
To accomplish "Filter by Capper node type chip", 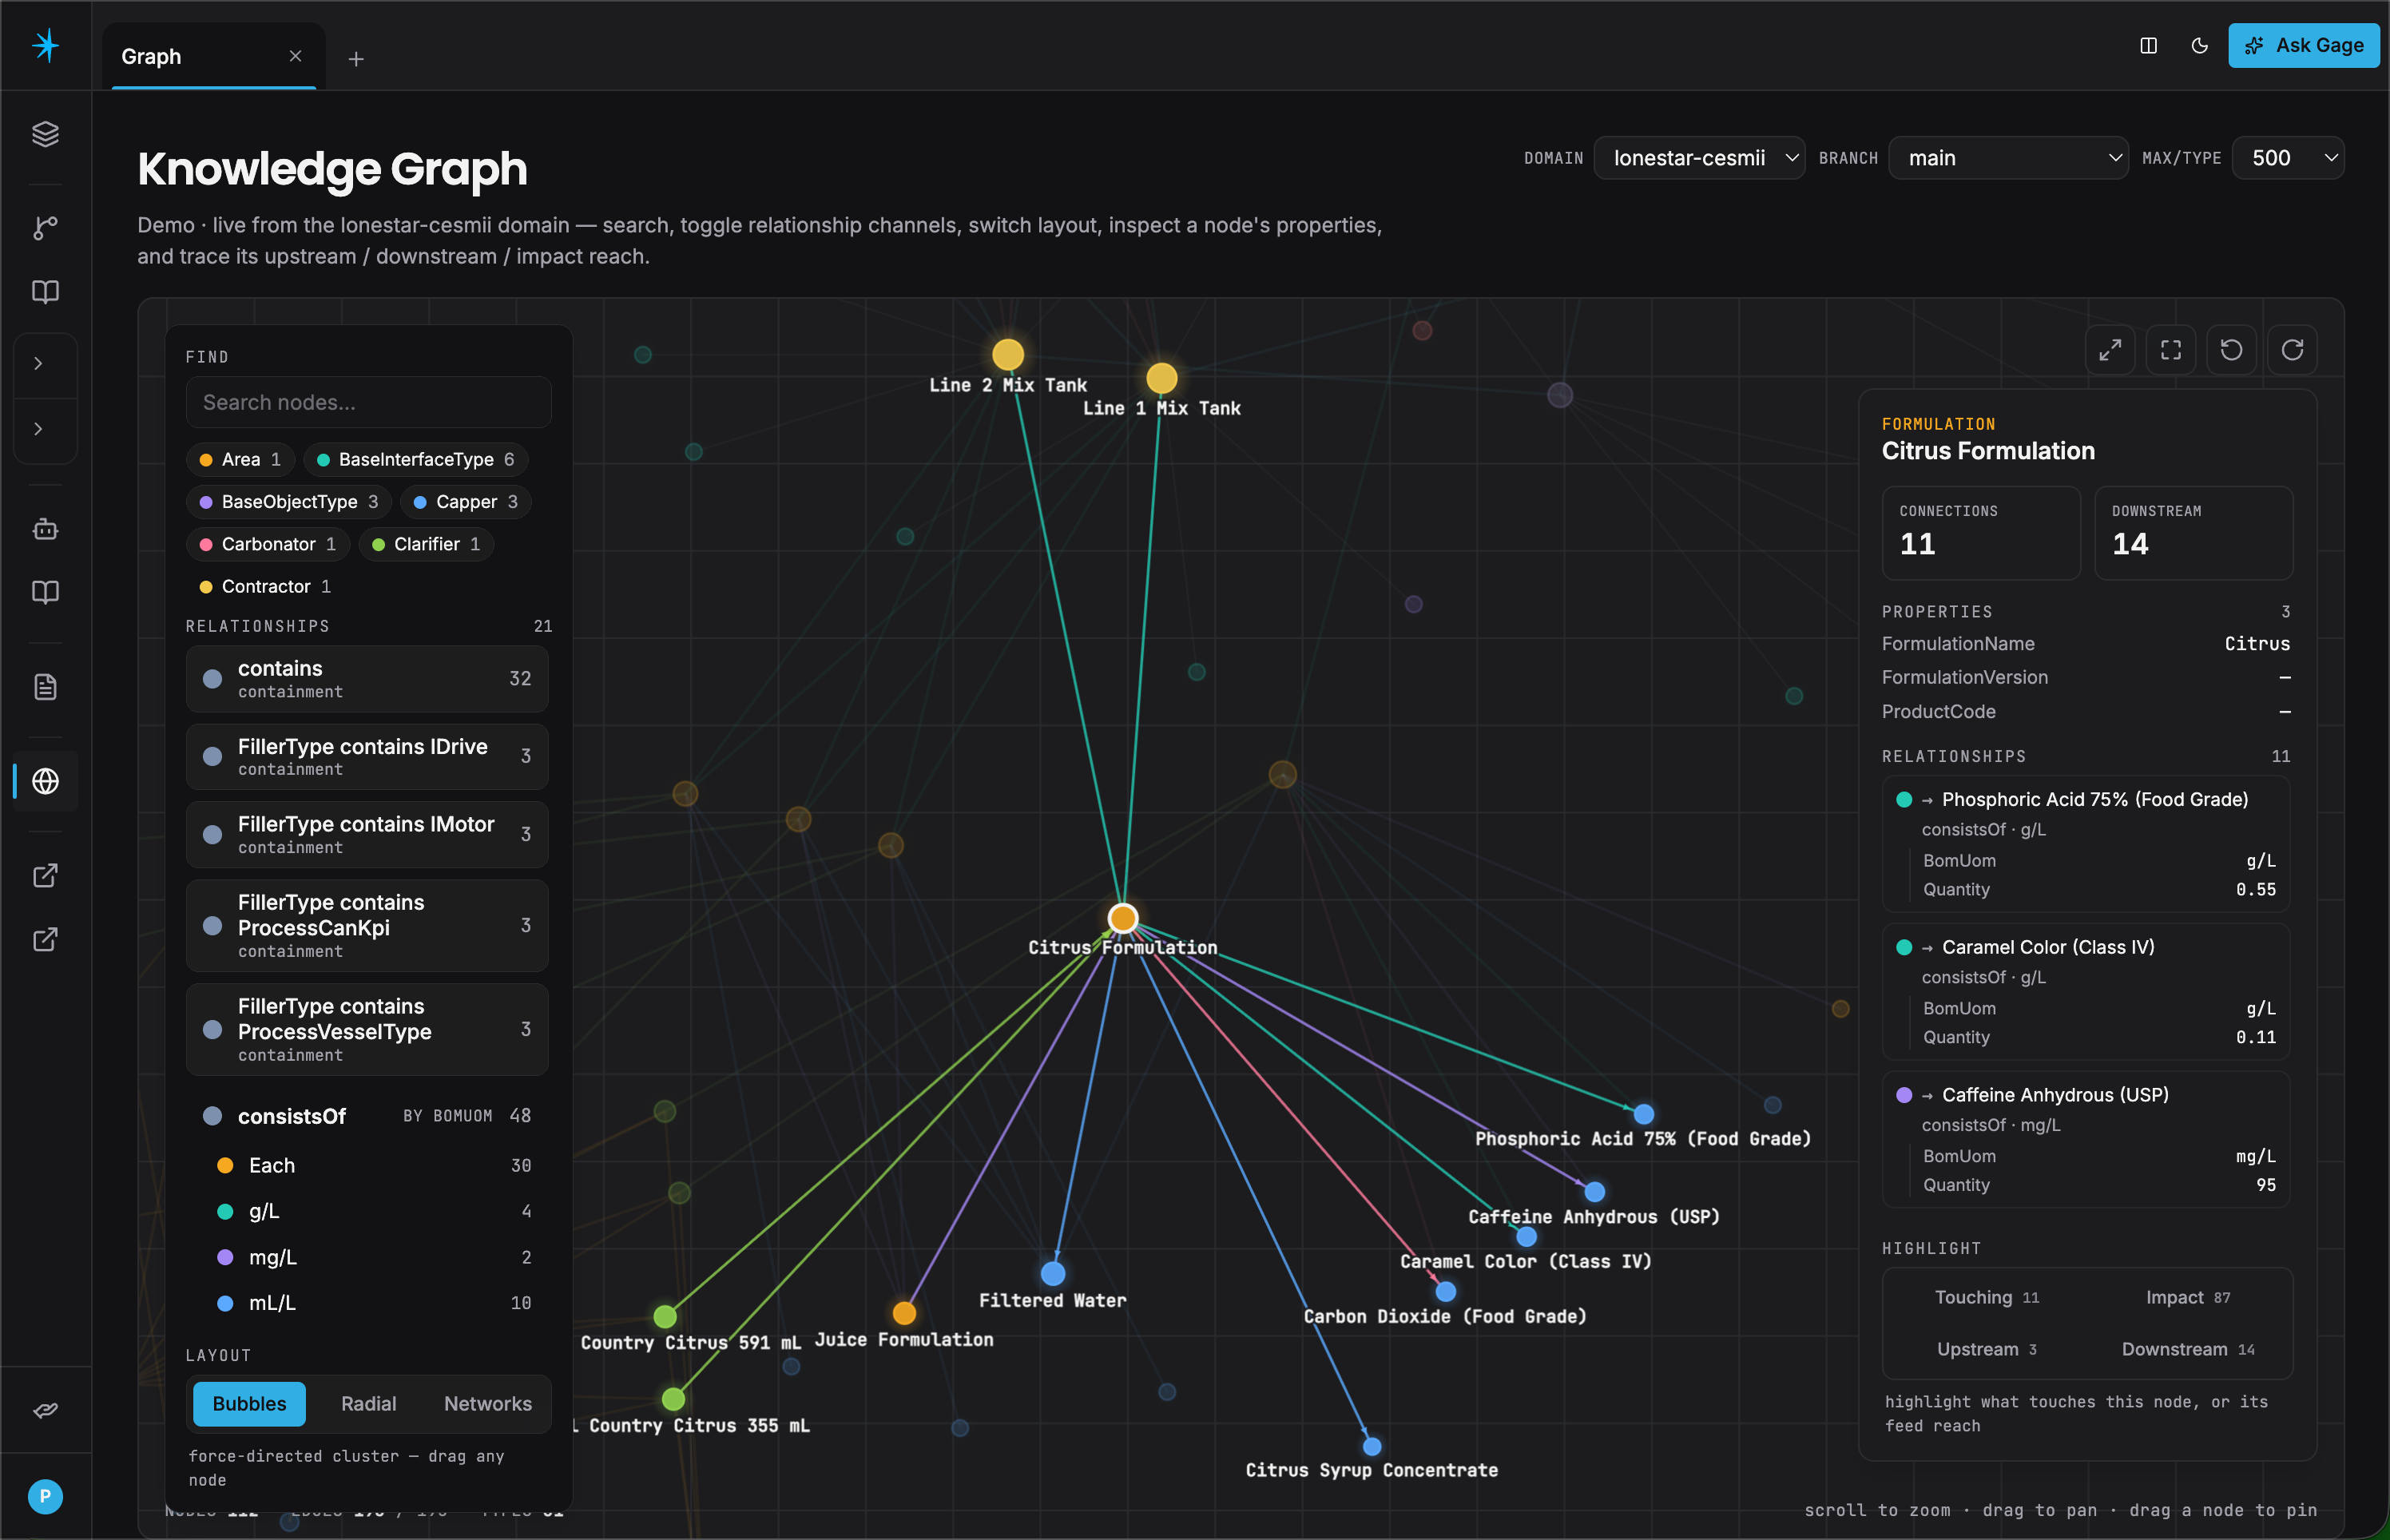I will point(466,501).
